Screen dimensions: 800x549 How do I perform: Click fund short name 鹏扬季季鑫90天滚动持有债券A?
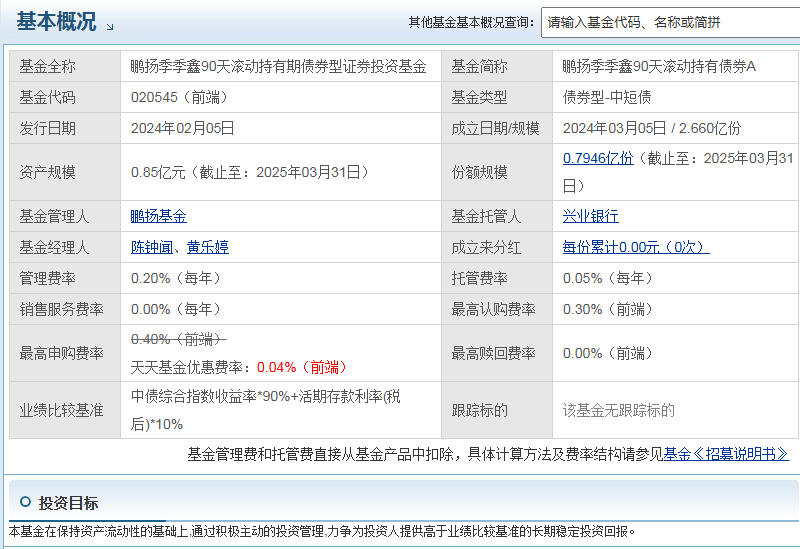tap(659, 66)
